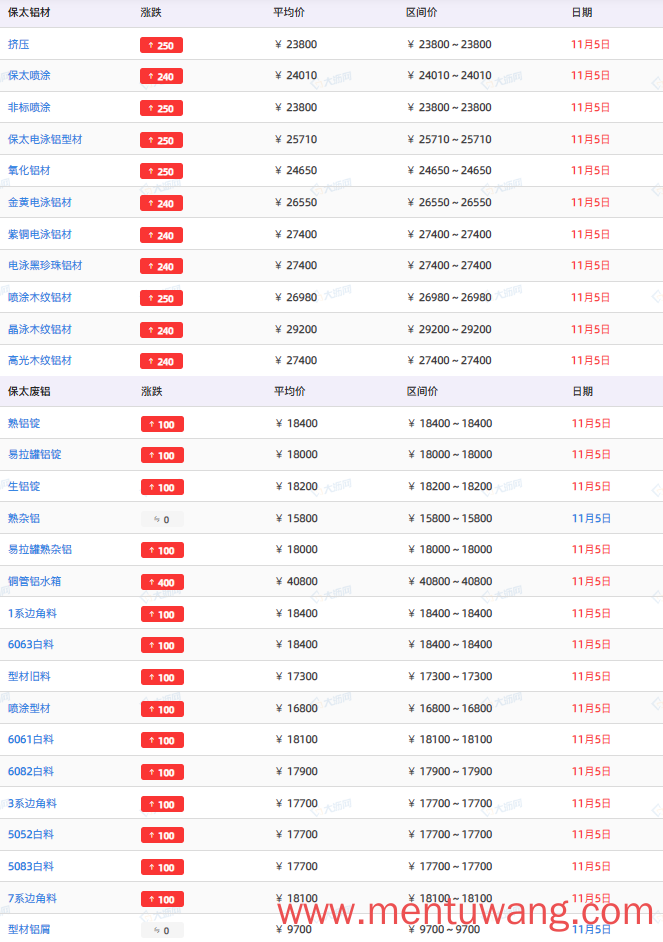
Task: Open the 生铝锭 link
Action: 24,487
